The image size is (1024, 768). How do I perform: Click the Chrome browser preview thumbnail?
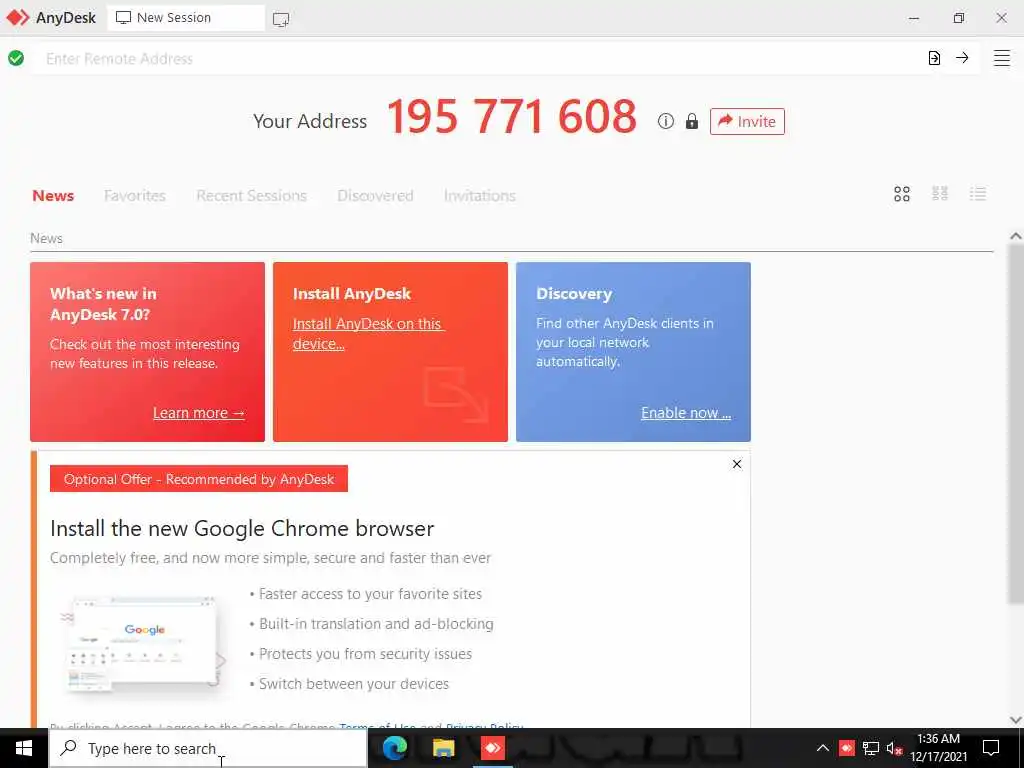pos(142,643)
